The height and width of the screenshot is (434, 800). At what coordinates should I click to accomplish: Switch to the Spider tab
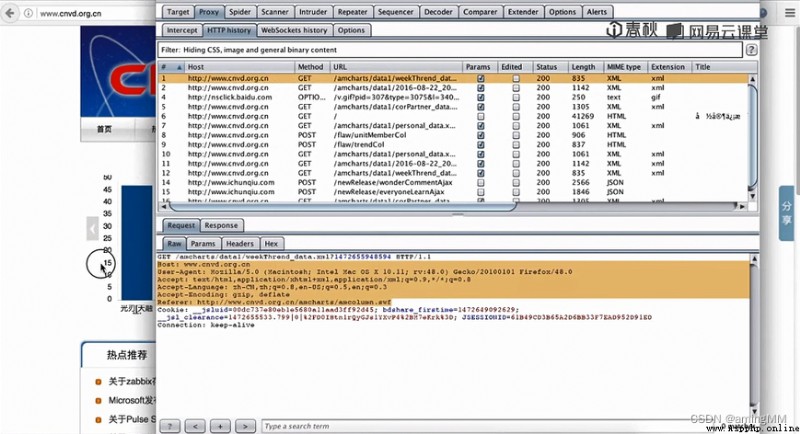pos(240,12)
